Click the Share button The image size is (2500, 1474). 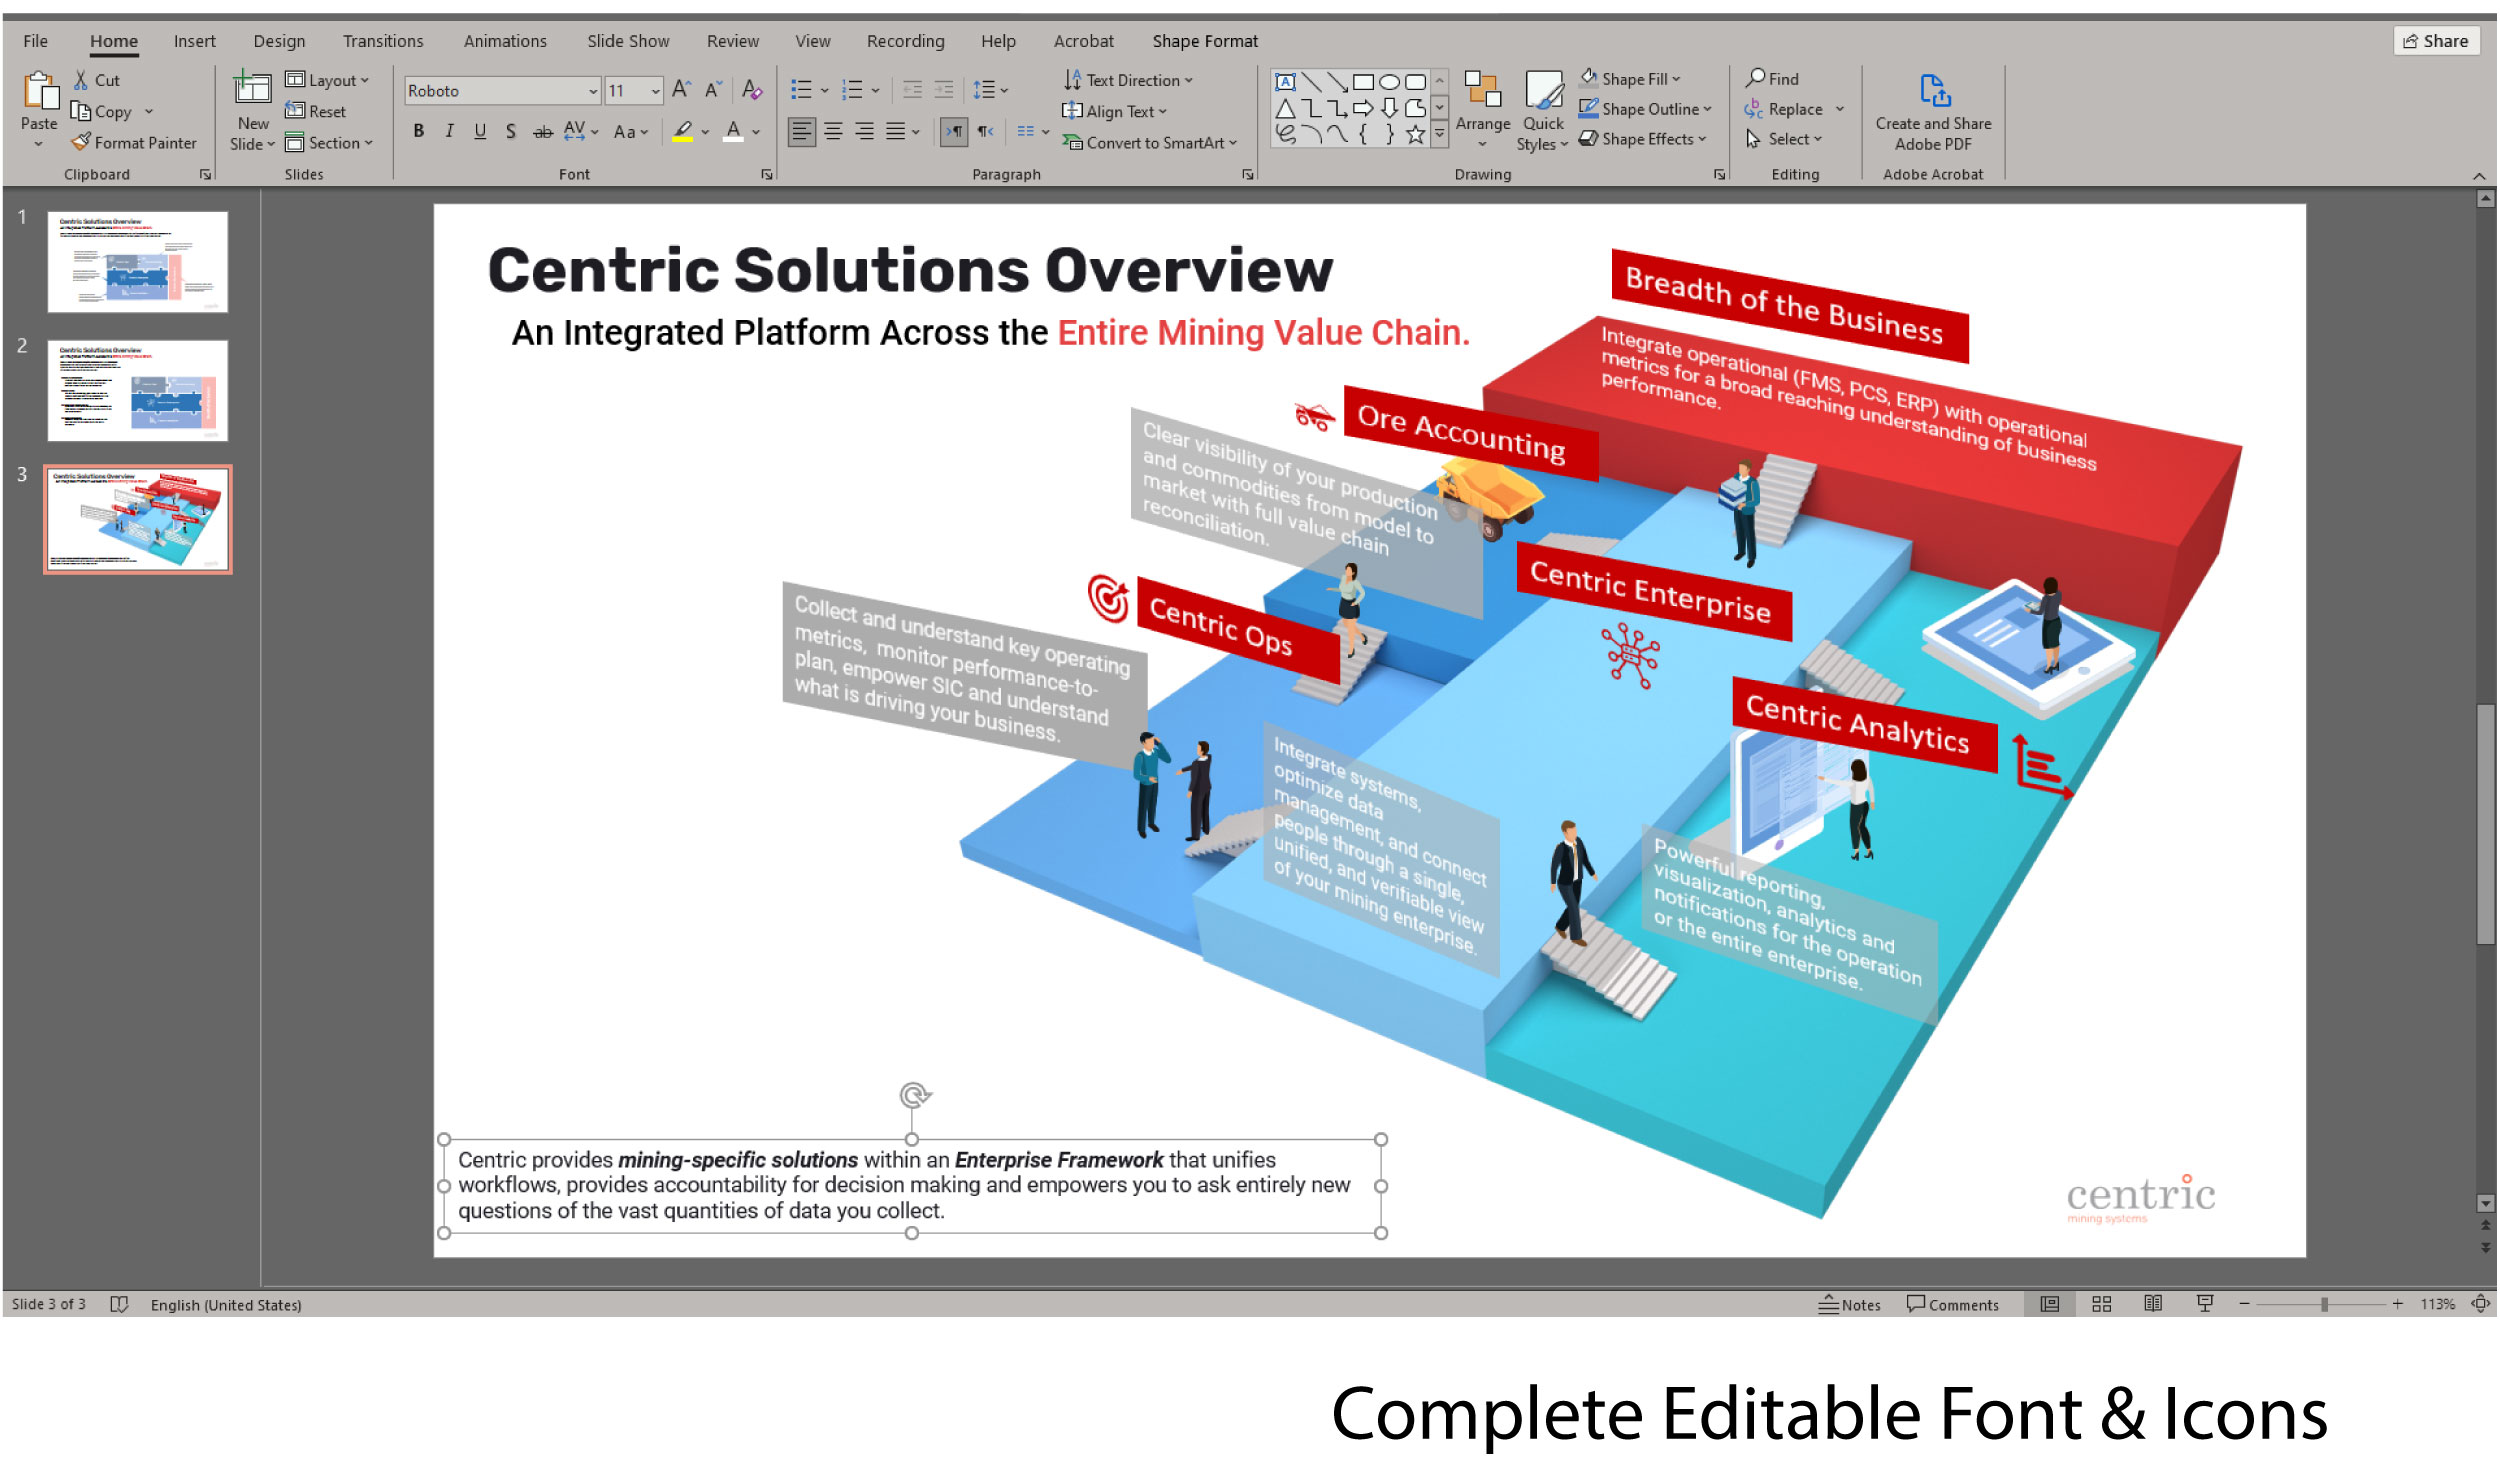tap(2436, 41)
